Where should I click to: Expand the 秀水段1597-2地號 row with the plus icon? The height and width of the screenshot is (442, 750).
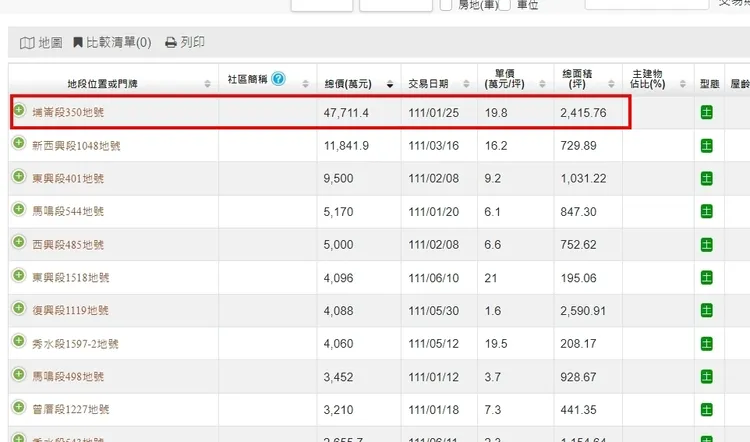coord(19,341)
